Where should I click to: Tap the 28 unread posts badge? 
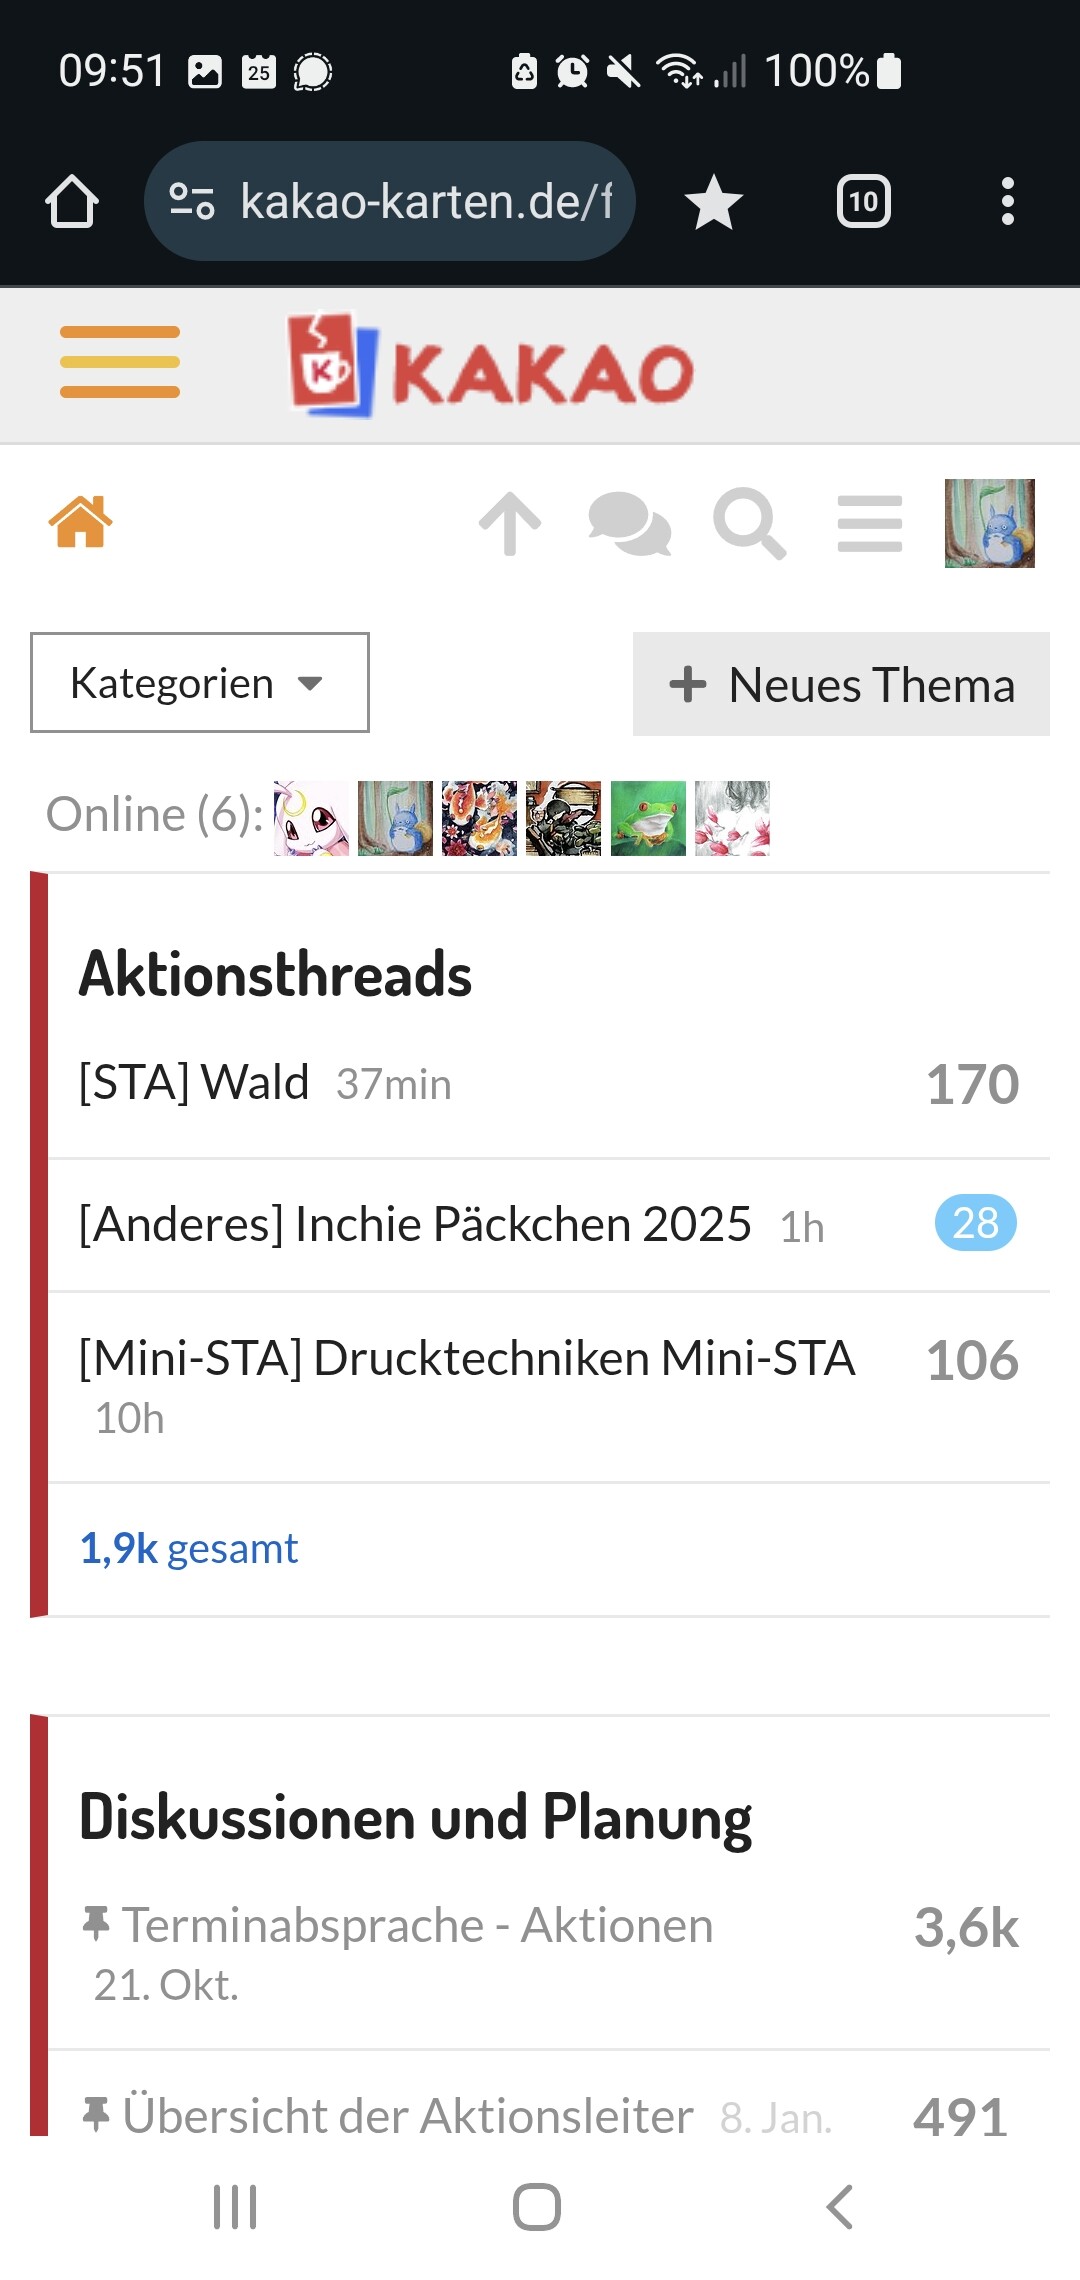975,1223
